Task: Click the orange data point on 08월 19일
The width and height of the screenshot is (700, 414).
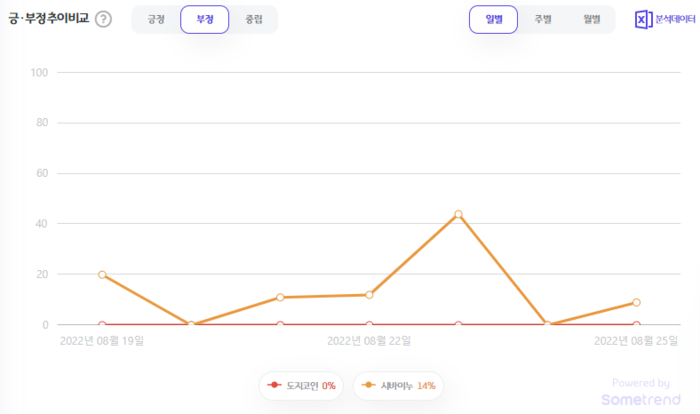Action: click(102, 274)
